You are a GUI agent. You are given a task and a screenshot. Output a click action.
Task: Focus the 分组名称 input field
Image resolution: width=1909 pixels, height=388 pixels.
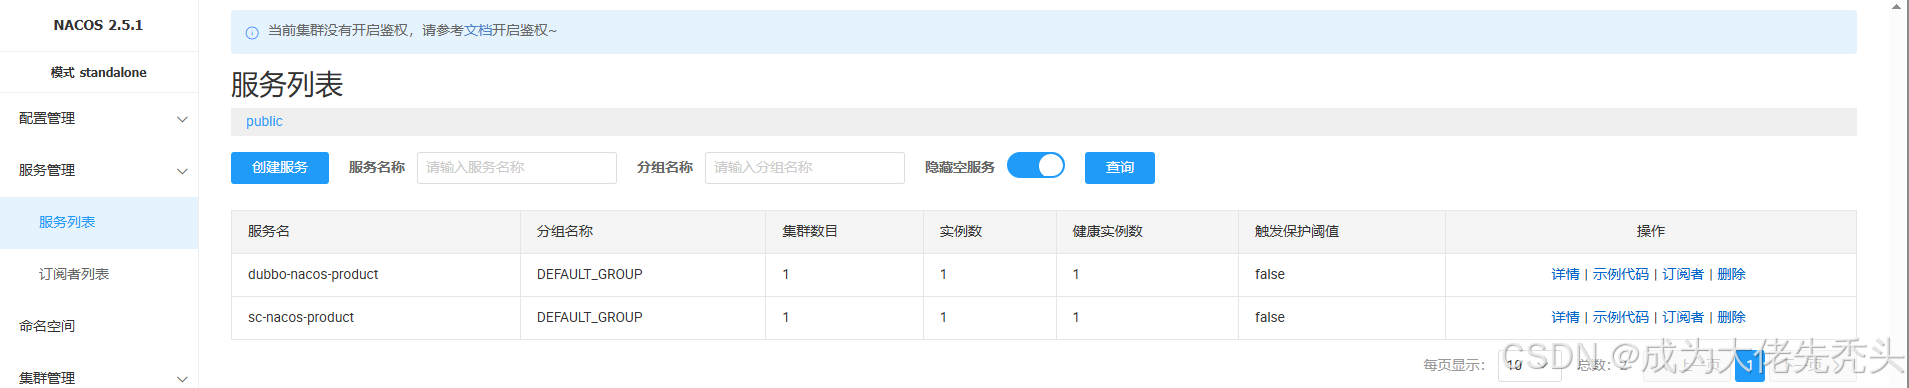[805, 168]
